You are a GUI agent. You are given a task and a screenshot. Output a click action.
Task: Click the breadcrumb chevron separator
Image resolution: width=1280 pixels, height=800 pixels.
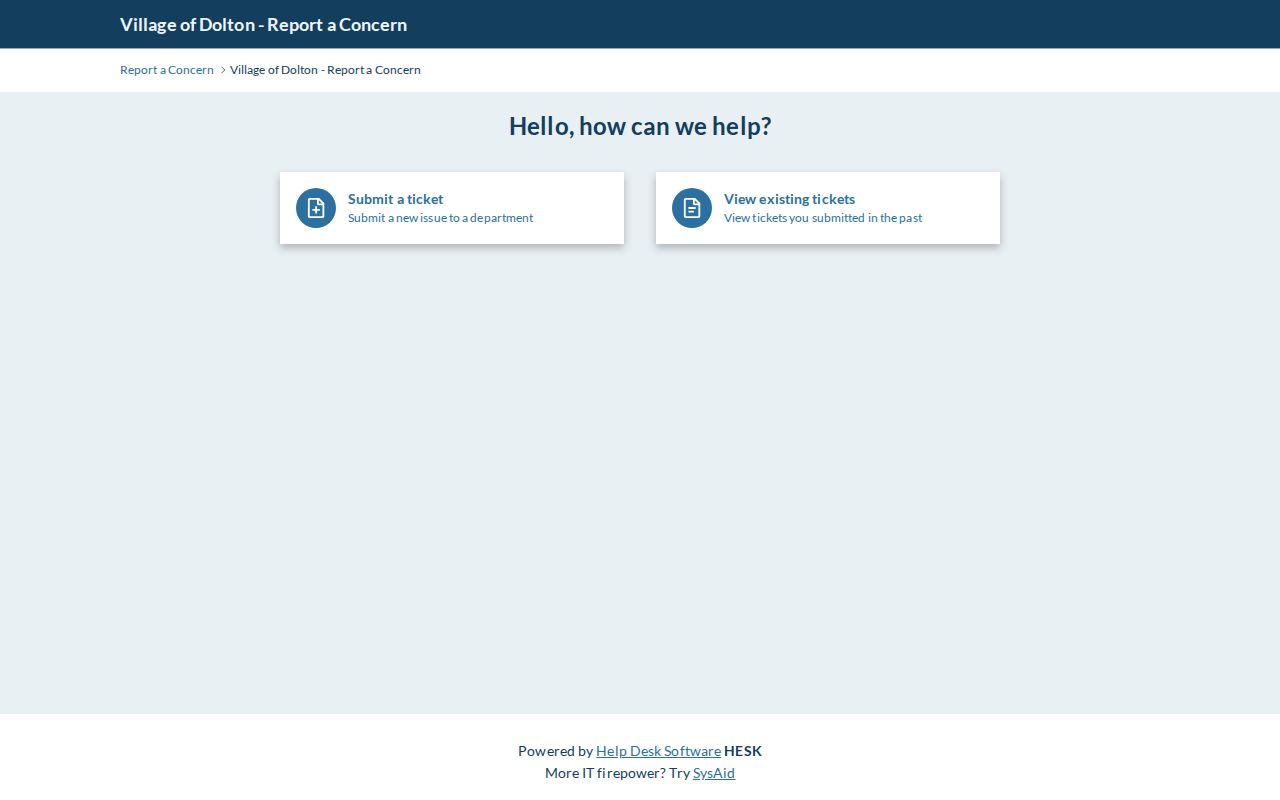(x=223, y=70)
